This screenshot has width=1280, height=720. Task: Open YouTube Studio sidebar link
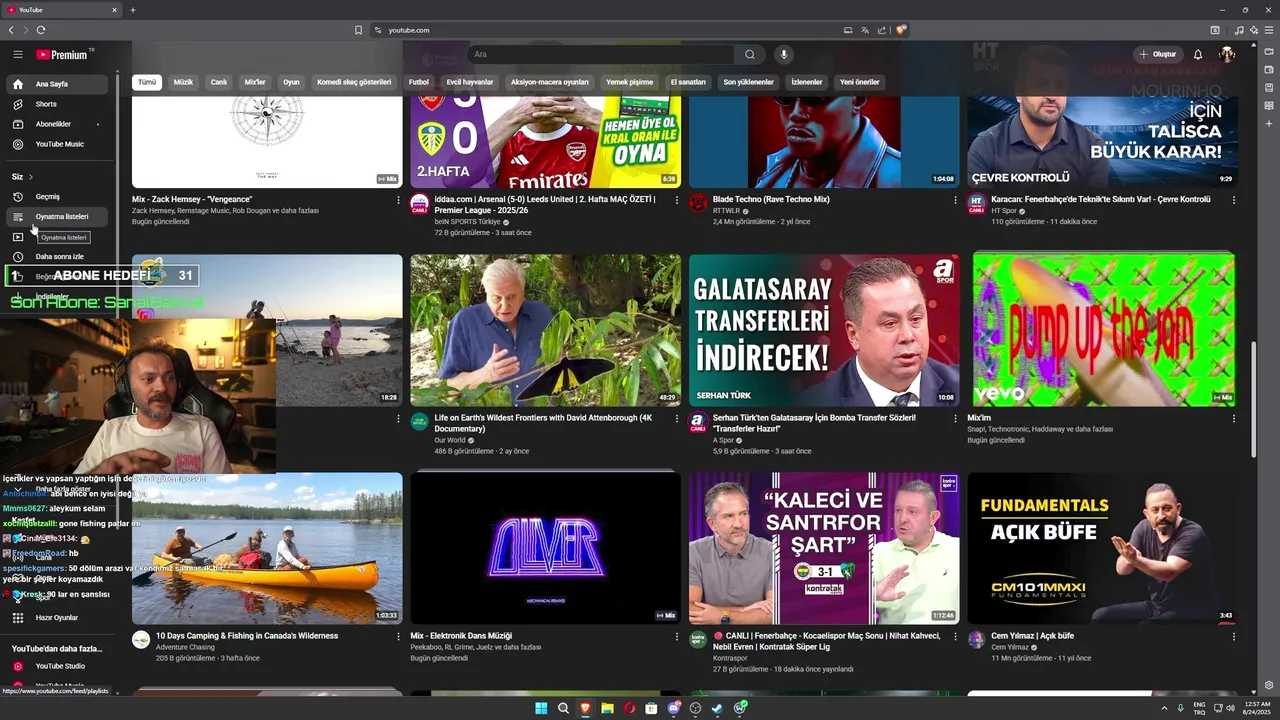tap(56, 666)
